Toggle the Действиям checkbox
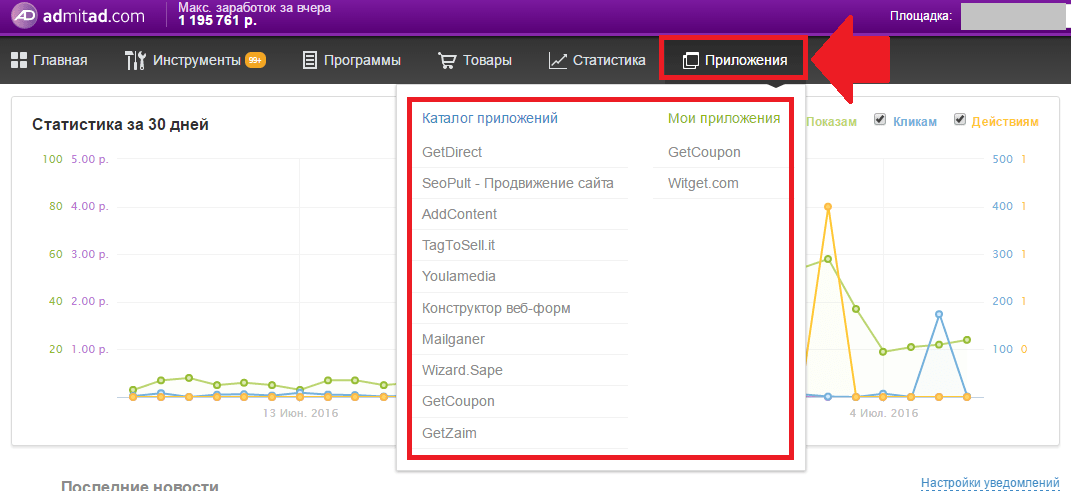1071x491 pixels. point(960,120)
